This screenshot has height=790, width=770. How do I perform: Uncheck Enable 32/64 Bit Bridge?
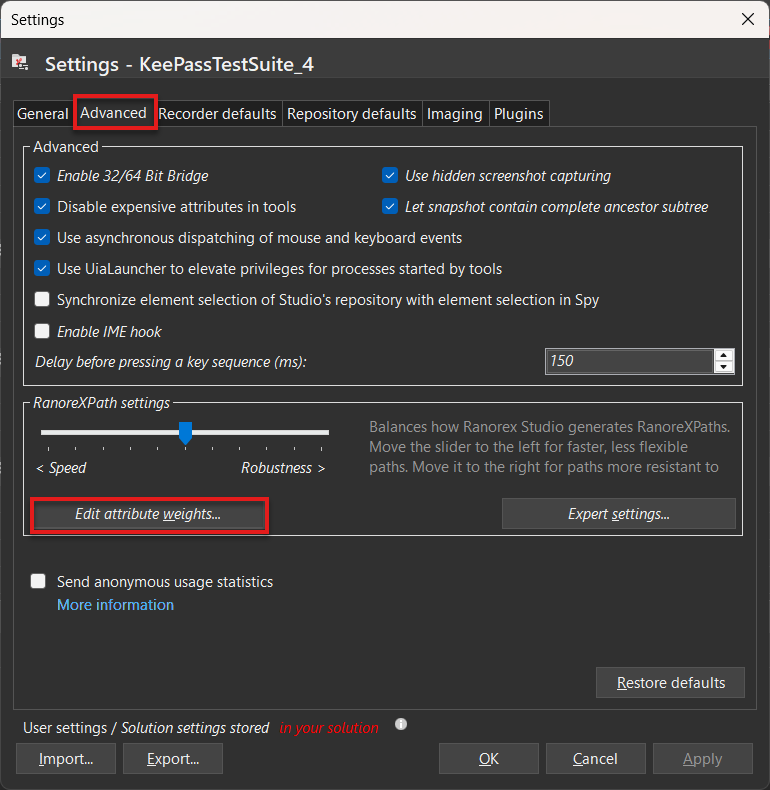[42, 175]
